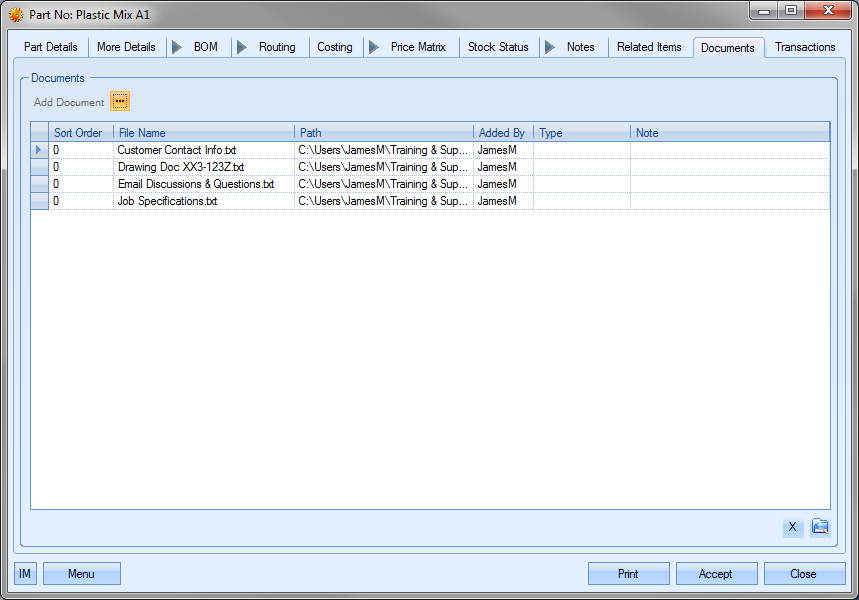
Task: Select file name Customer Contact Info.txt
Action: tap(177, 150)
